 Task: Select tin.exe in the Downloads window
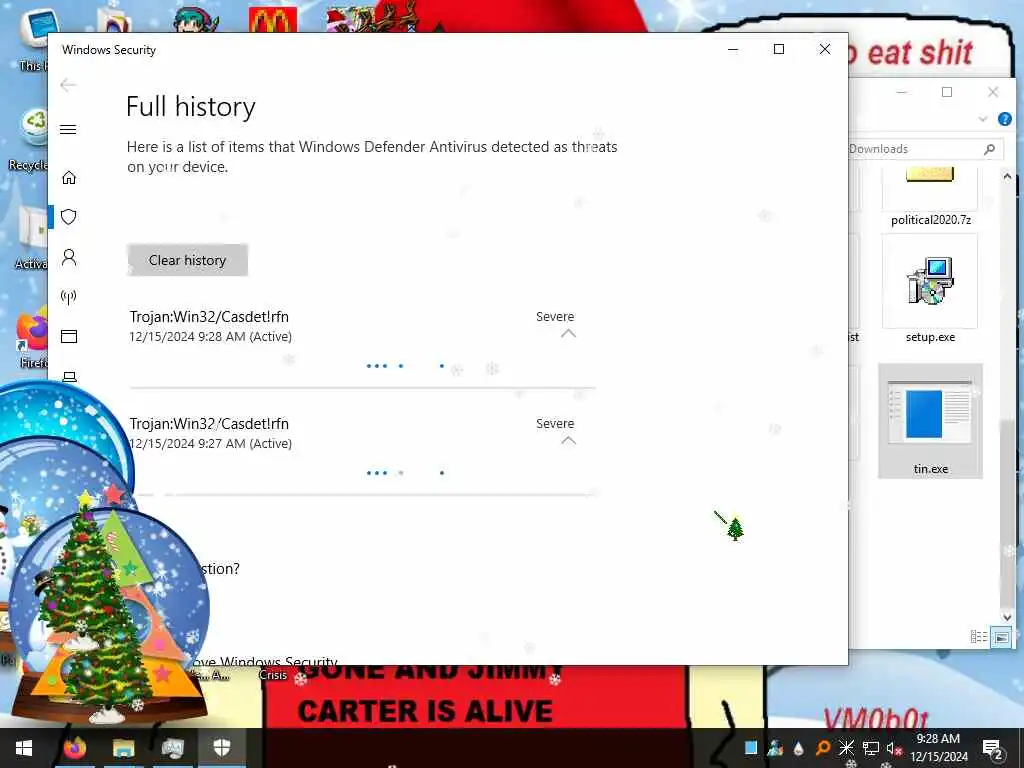click(x=930, y=421)
